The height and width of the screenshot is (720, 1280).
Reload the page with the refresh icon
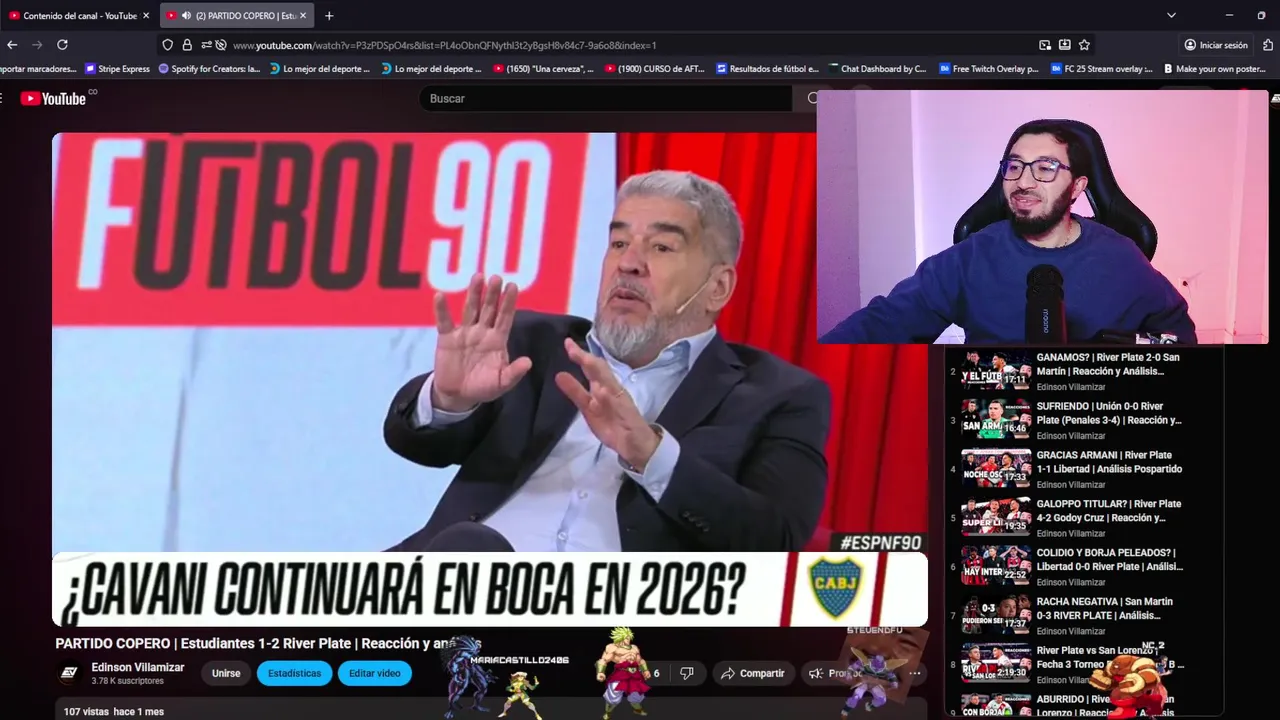[x=62, y=45]
